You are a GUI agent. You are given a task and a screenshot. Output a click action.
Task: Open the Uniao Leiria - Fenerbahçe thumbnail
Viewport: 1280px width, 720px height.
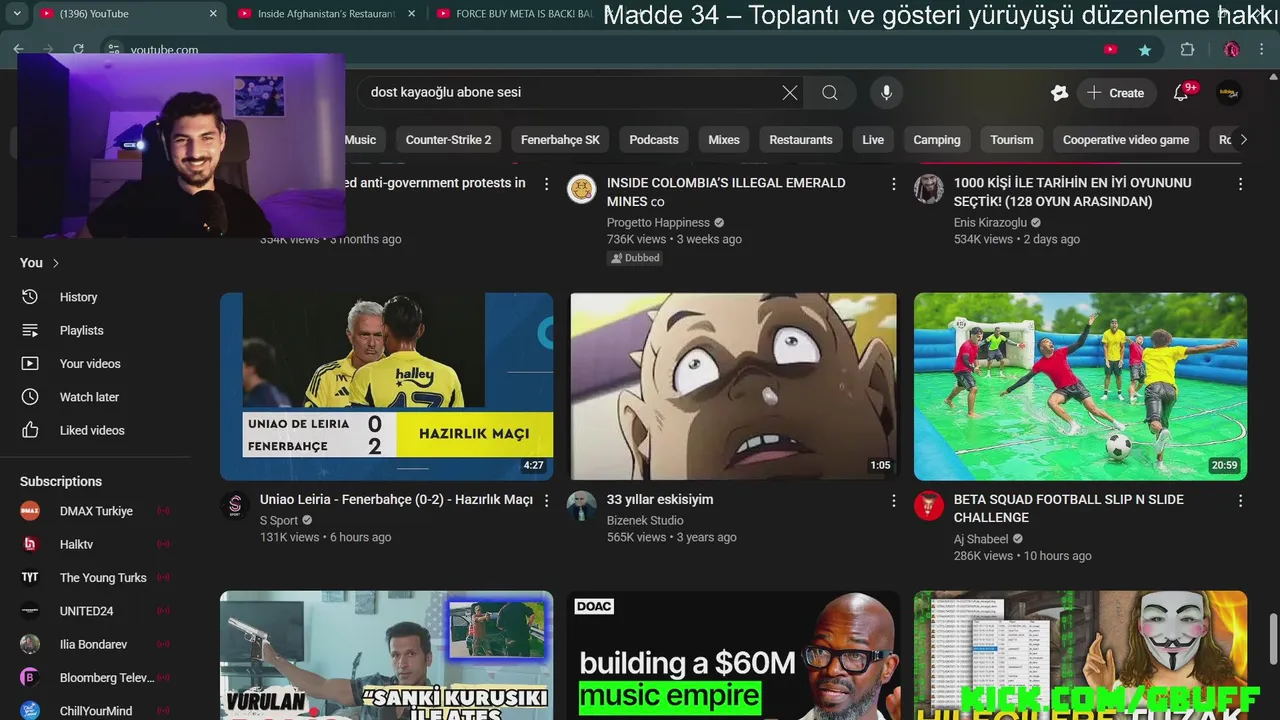point(386,386)
